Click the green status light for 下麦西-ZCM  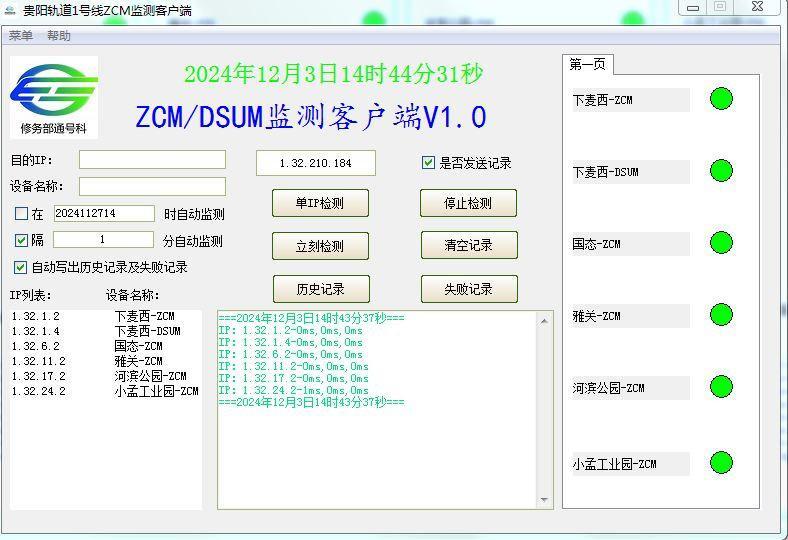[721, 98]
